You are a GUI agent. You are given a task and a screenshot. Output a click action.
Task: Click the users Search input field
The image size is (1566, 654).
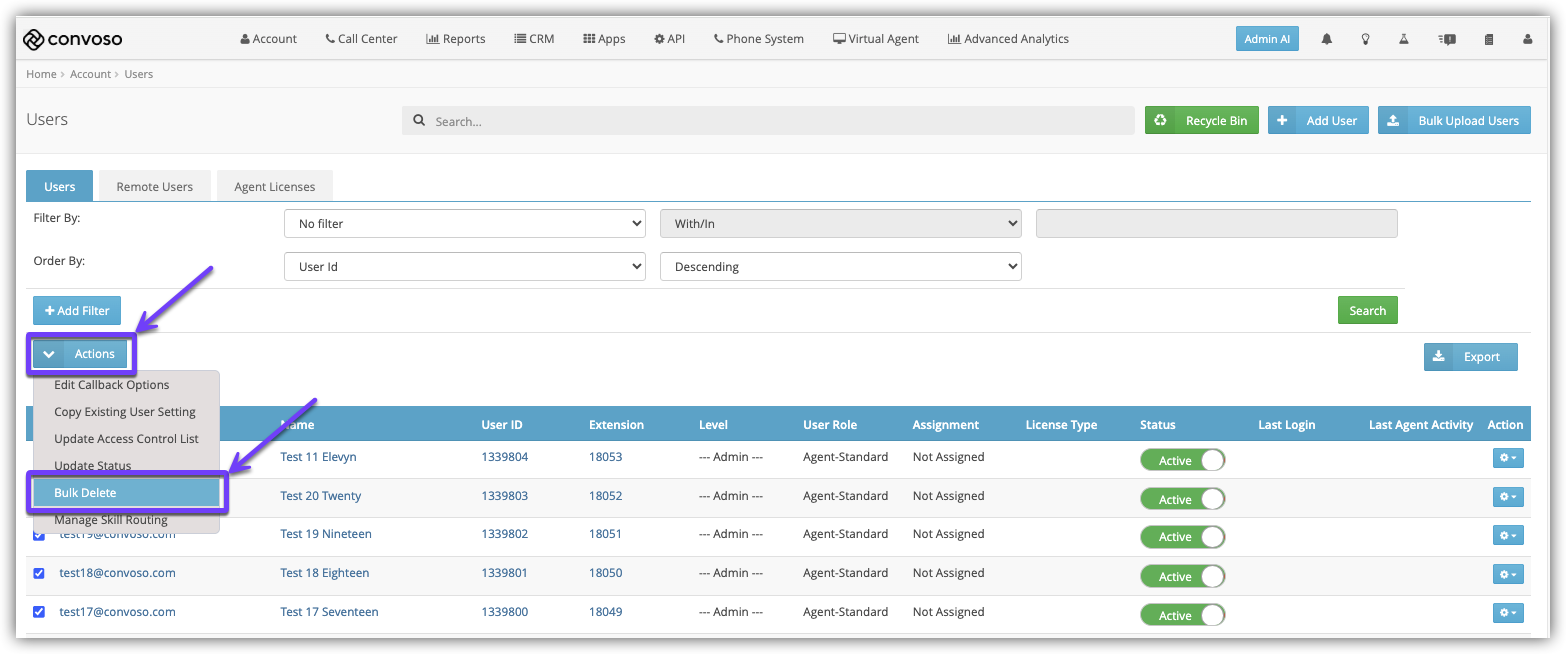point(768,121)
